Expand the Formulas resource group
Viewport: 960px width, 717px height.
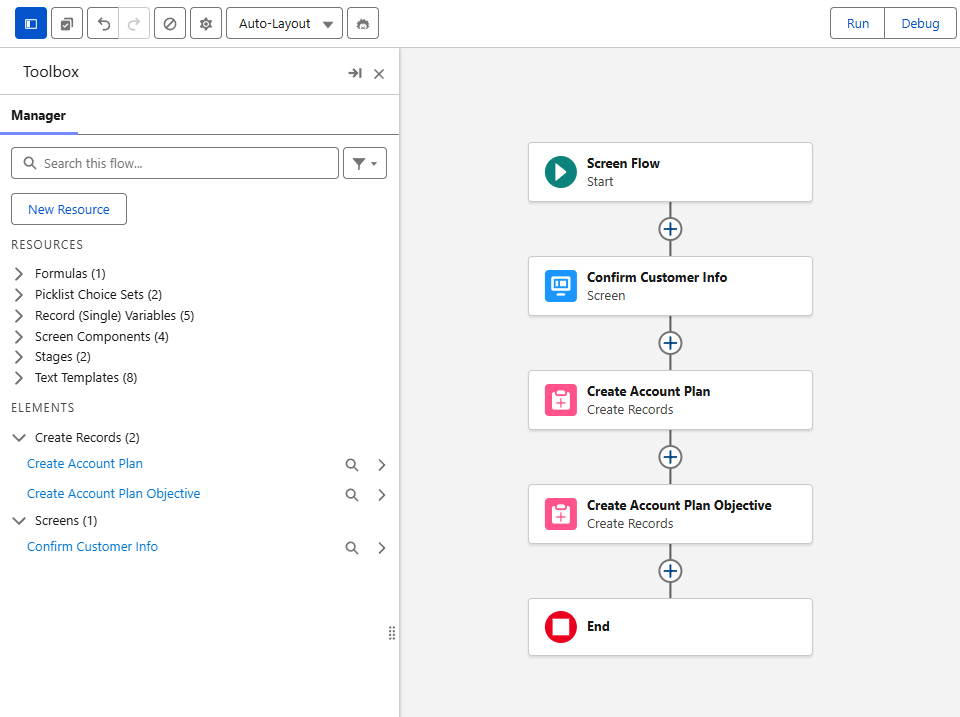coord(19,274)
